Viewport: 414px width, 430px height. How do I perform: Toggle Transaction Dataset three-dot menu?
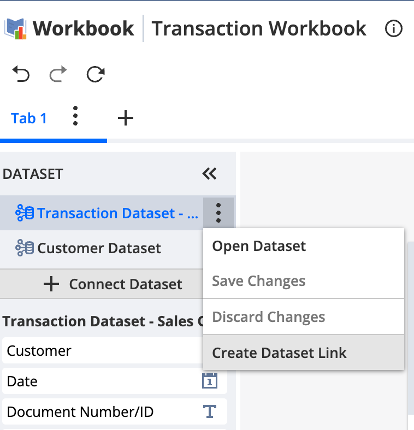[218, 213]
